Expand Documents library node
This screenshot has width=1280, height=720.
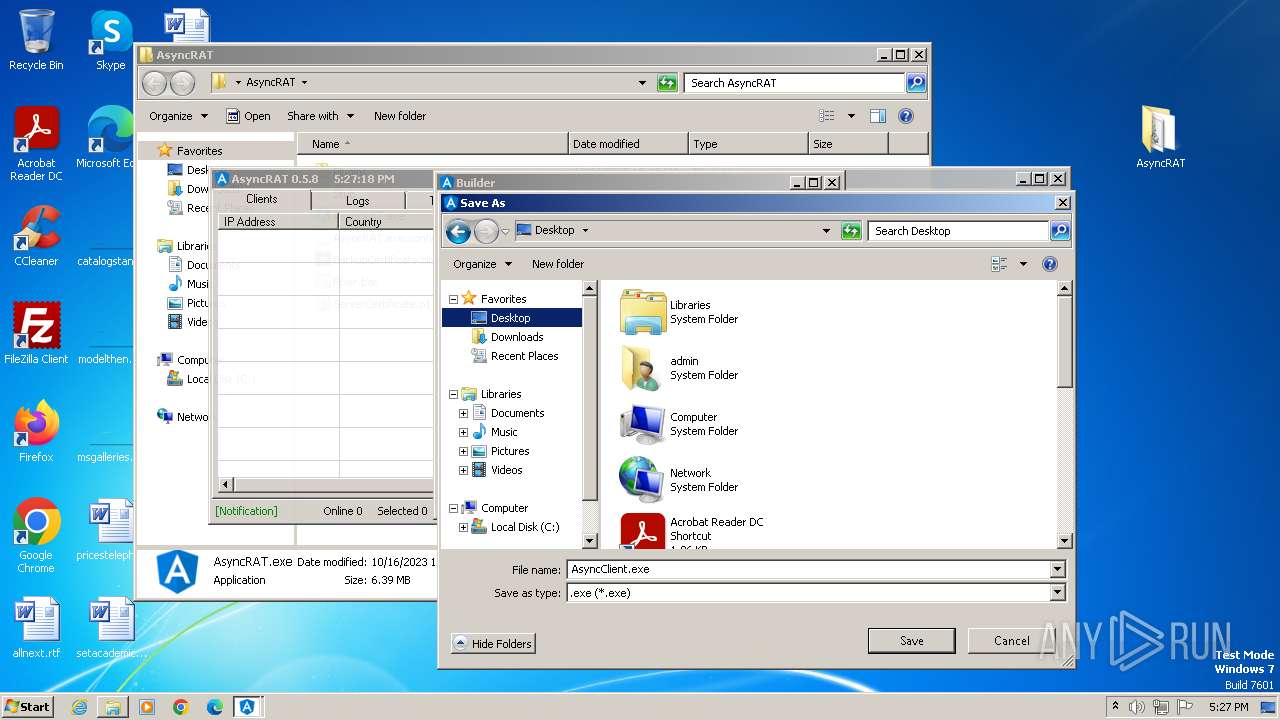[463, 413]
